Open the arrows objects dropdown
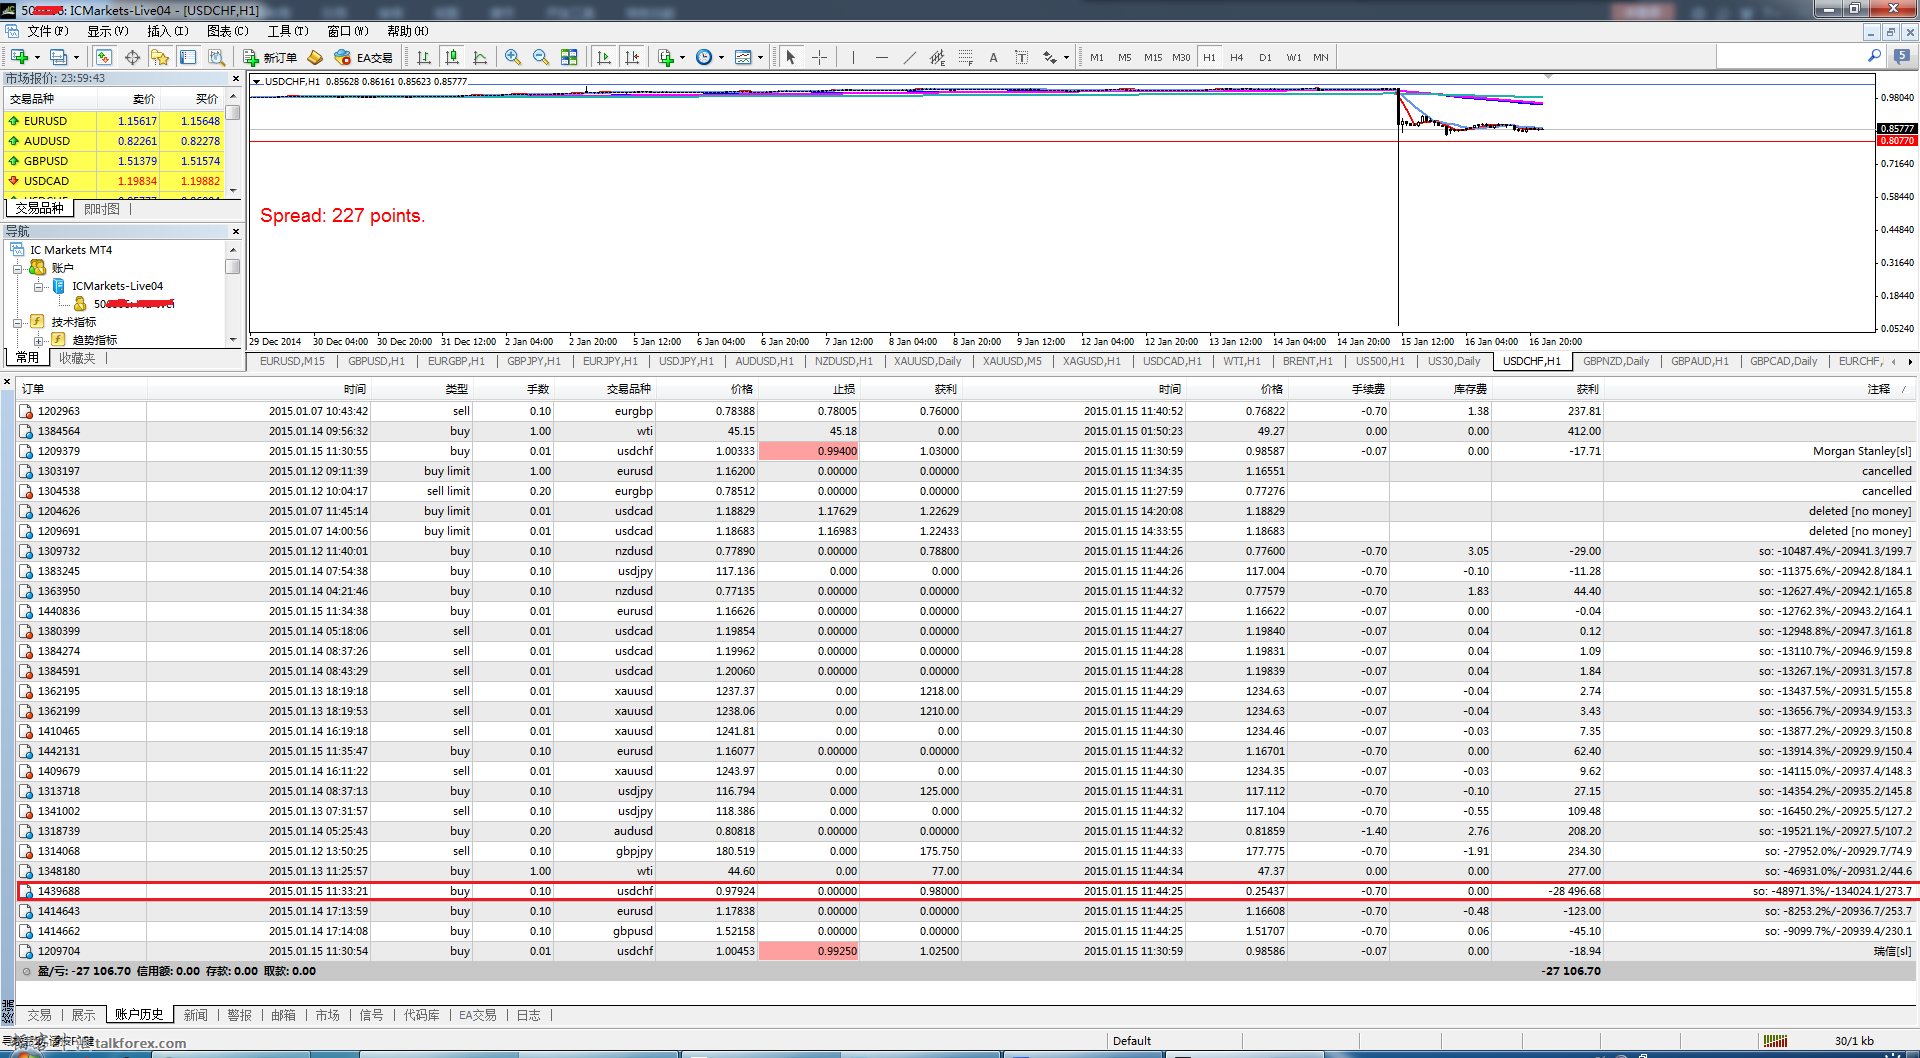This screenshot has width=1920, height=1058. point(1055,57)
